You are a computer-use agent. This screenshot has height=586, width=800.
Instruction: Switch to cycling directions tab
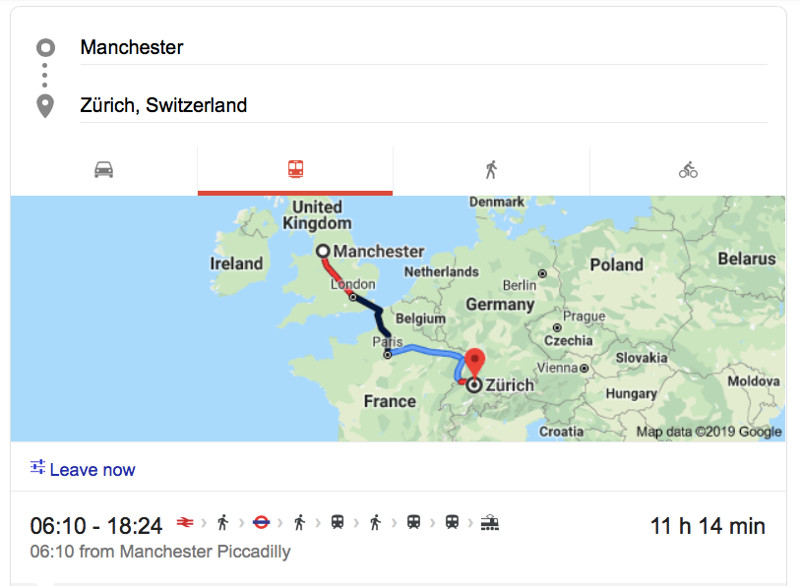click(x=688, y=170)
